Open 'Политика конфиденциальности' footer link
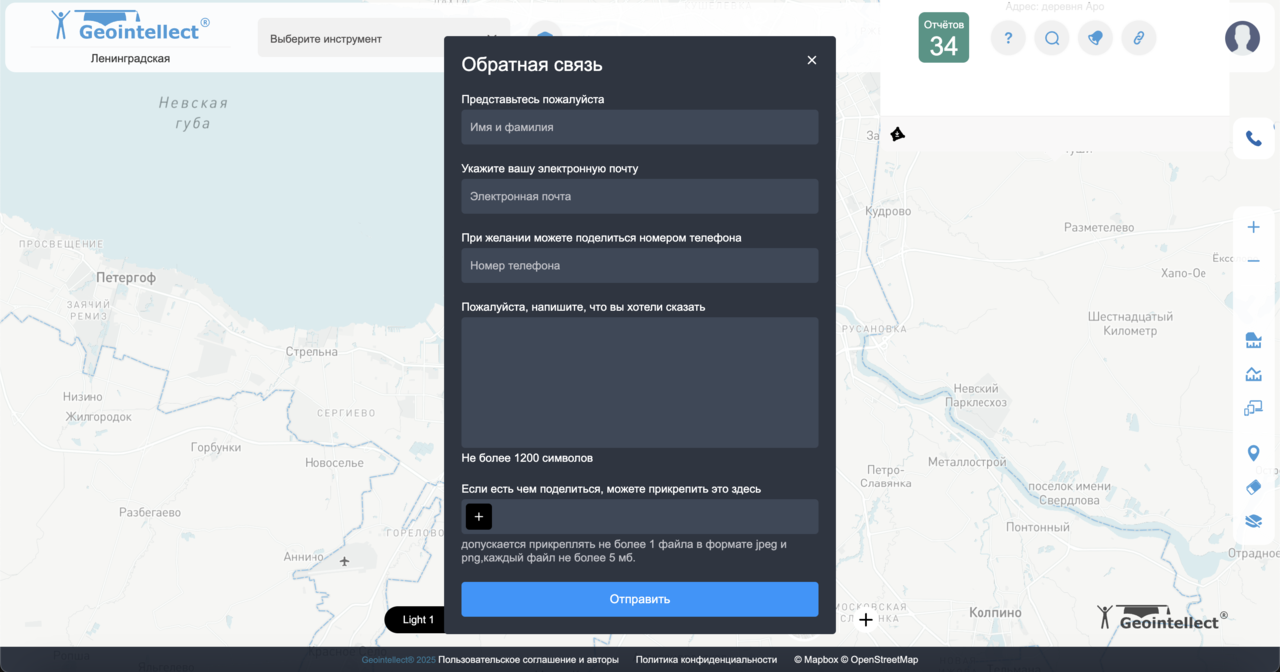This screenshot has width=1280, height=672. pos(706,660)
